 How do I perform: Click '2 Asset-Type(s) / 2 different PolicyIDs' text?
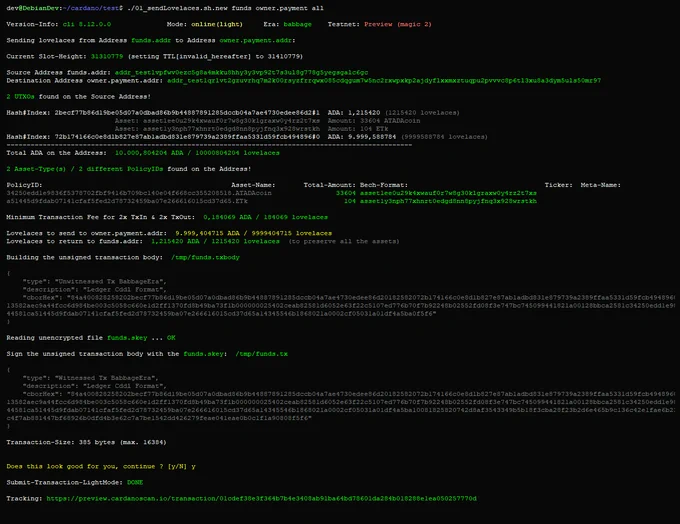[85, 169]
